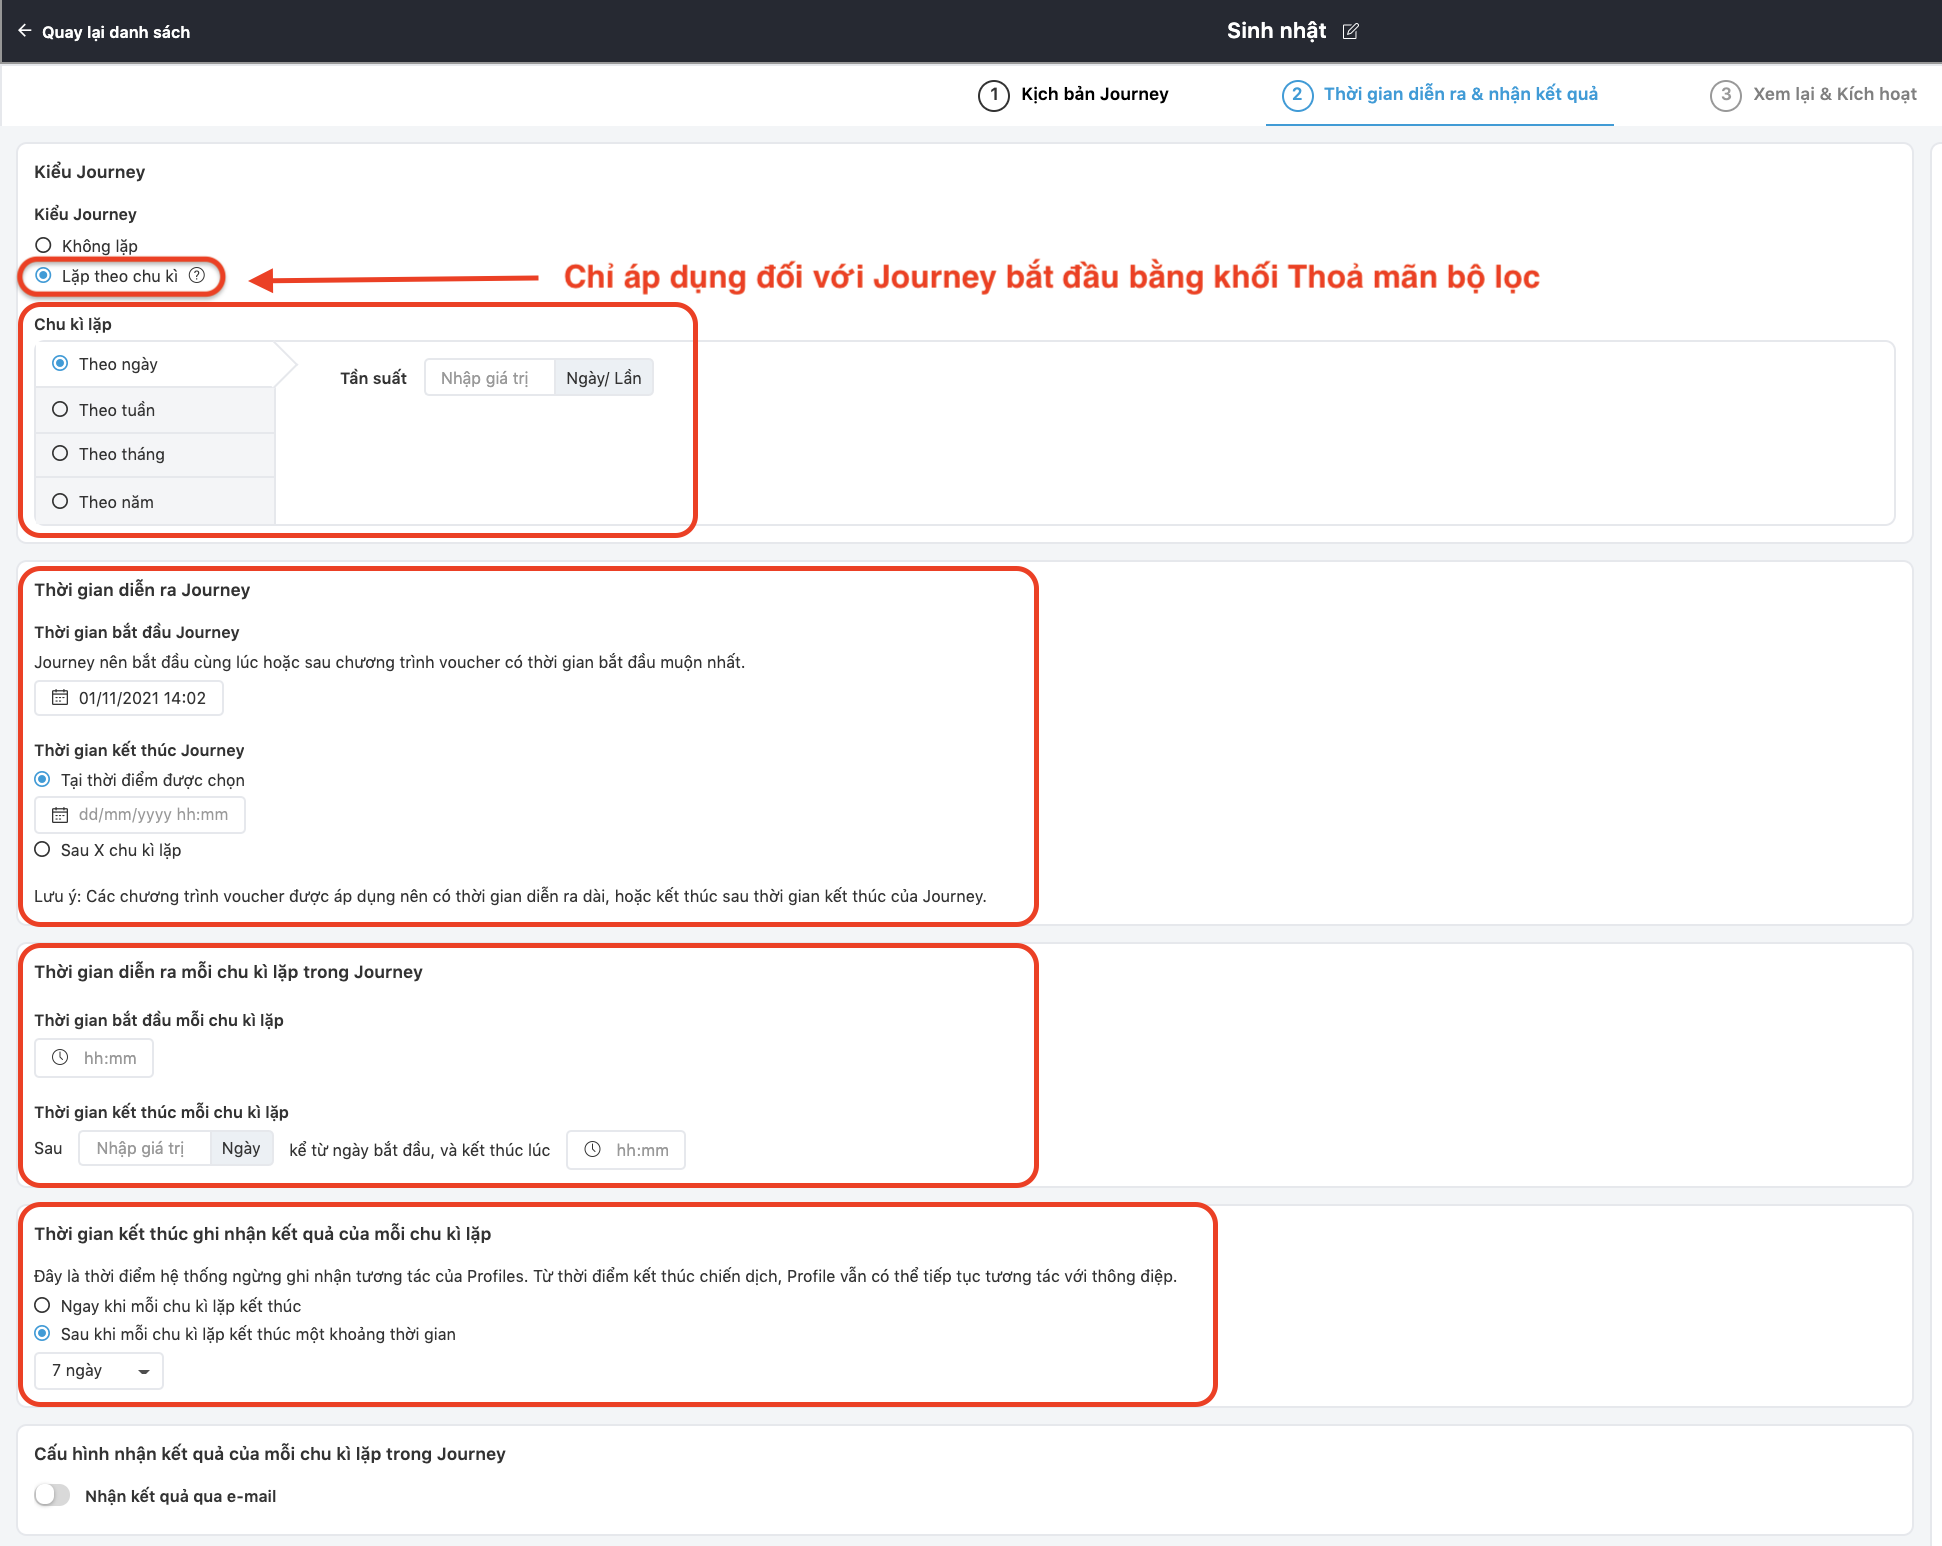The height and width of the screenshot is (1546, 1942).
Task: Select the Sau X chu kì lặp option
Action: 42,850
